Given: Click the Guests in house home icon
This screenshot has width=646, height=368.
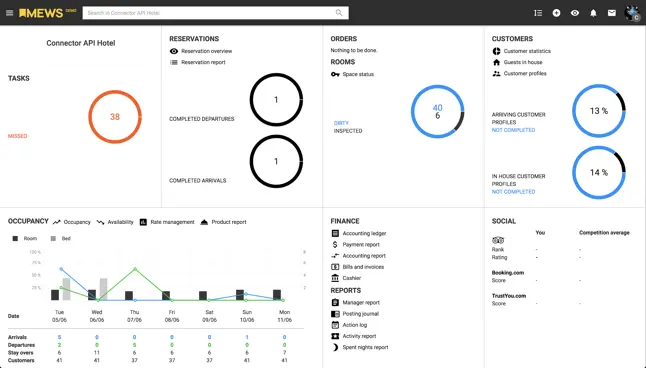Looking at the screenshot, I should (496, 62).
